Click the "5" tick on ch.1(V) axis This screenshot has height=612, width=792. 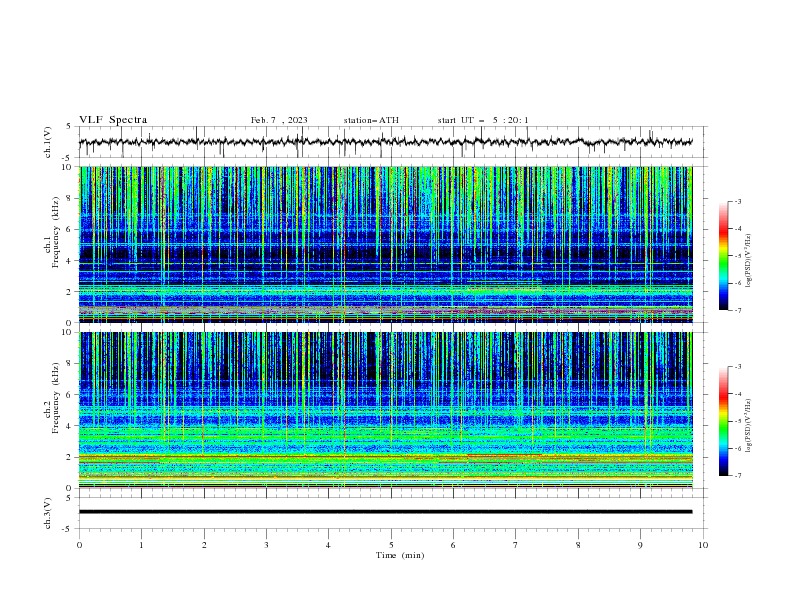68,127
